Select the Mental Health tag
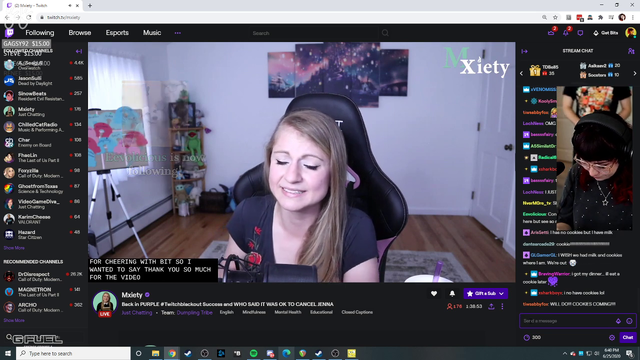This screenshot has height=360, width=640. 288,312
